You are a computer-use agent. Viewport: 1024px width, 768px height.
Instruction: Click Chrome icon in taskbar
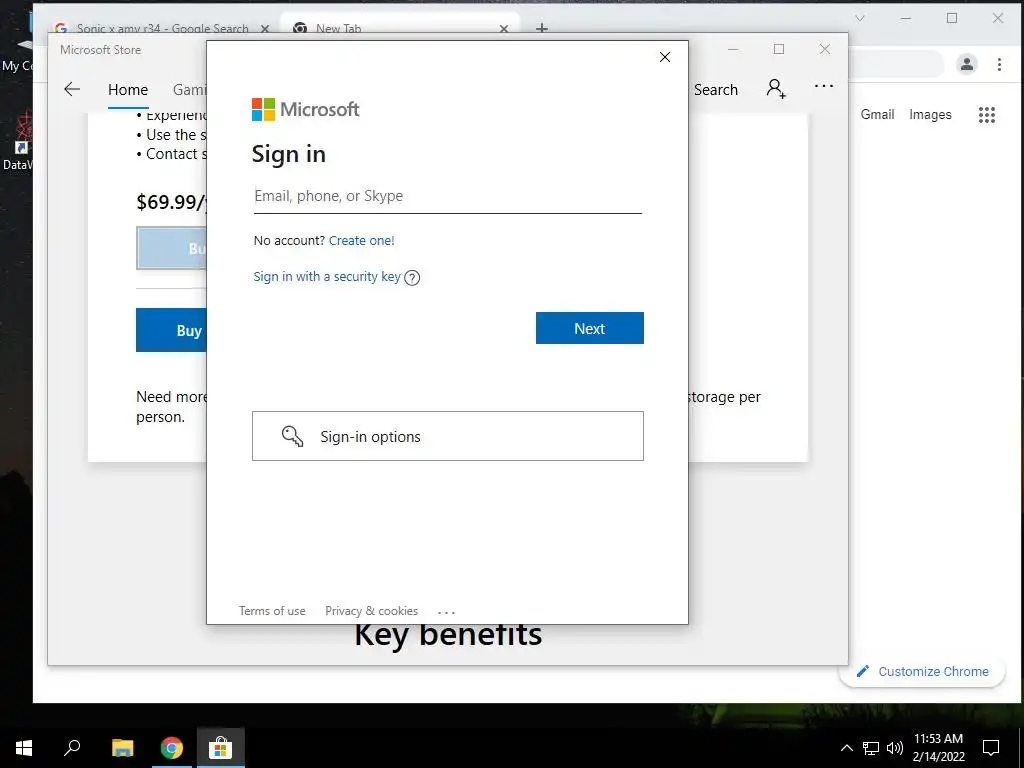point(172,748)
